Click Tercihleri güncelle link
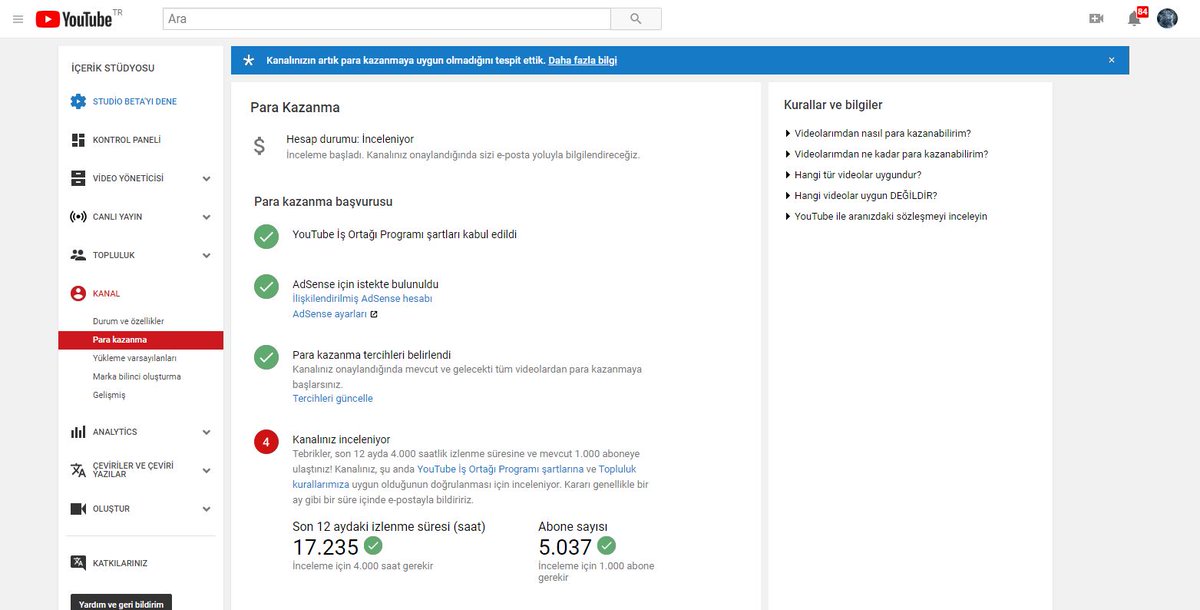 tap(332, 399)
